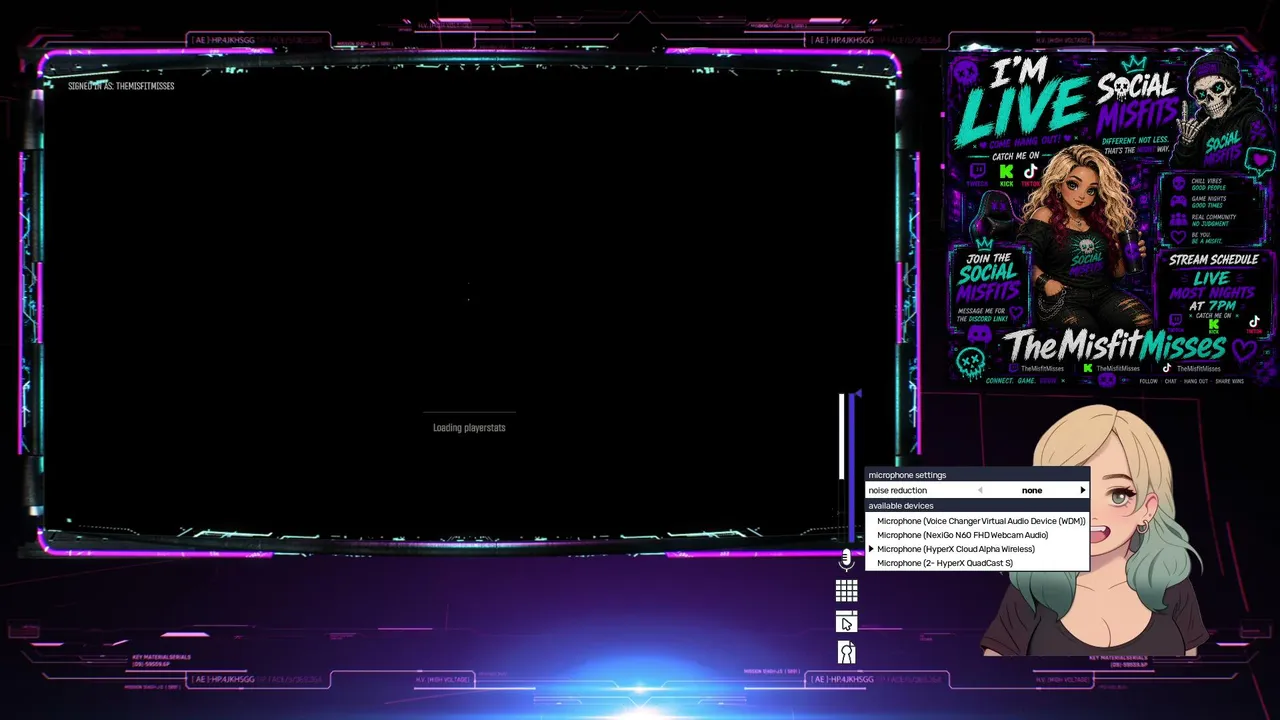Click the 'I'm Live' Social Misfits banner
The image size is (1280, 720).
pos(1111,218)
